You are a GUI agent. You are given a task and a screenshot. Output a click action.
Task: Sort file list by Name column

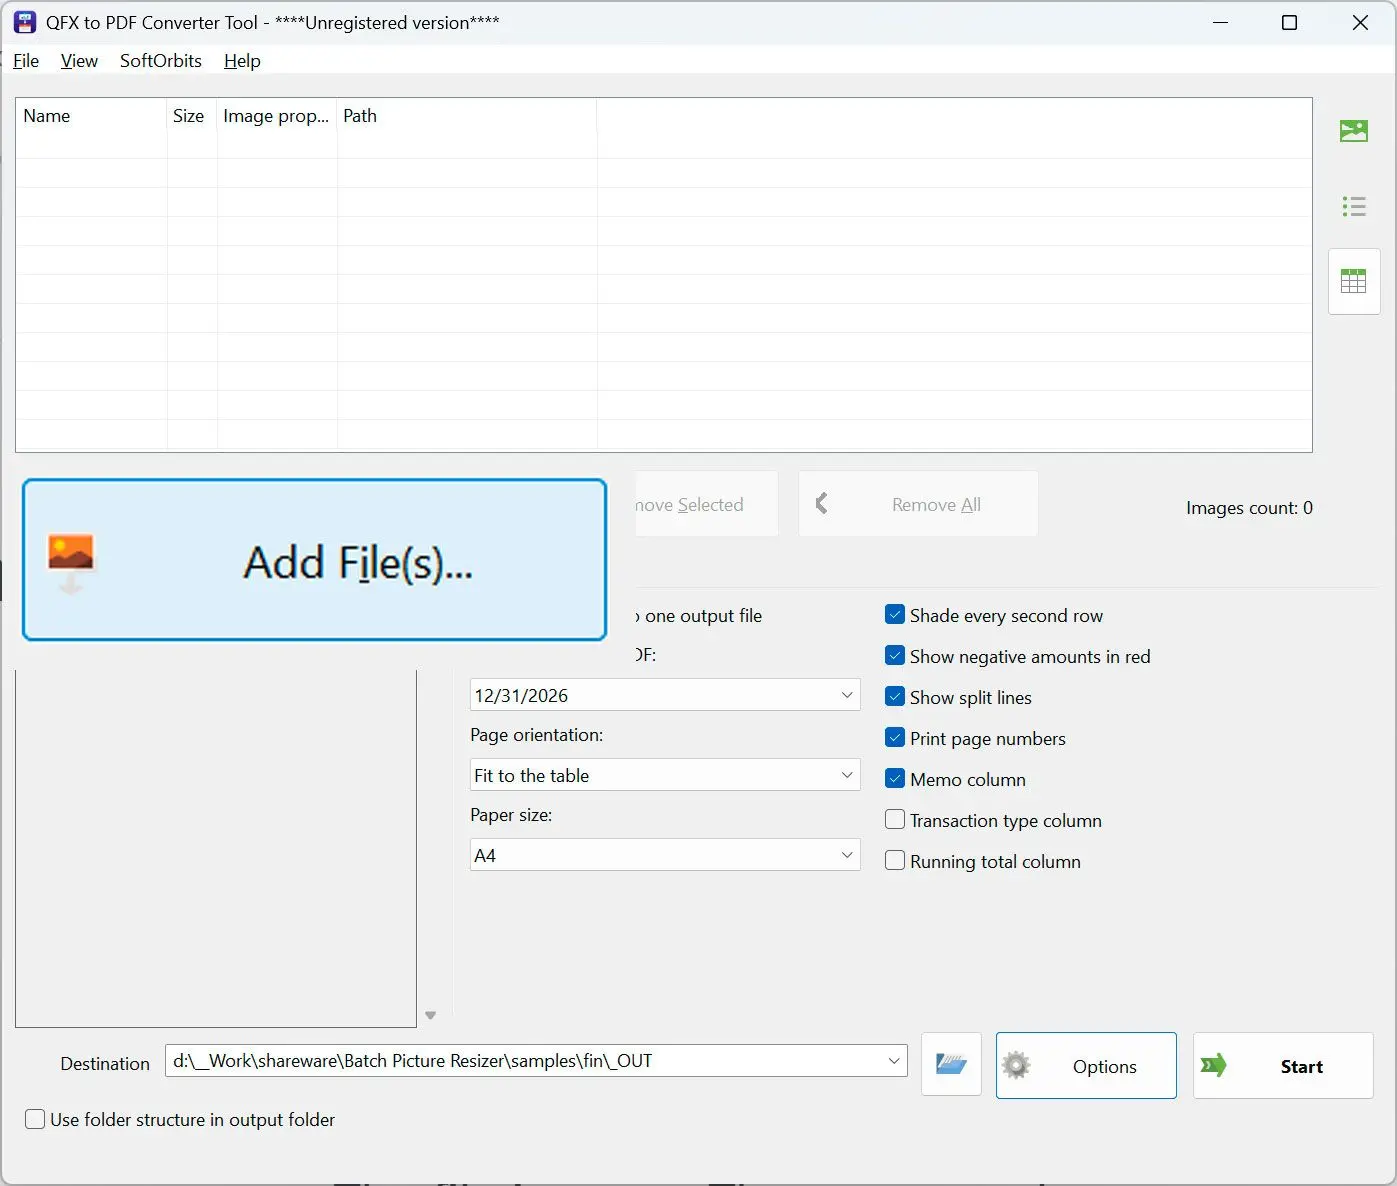click(91, 116)
